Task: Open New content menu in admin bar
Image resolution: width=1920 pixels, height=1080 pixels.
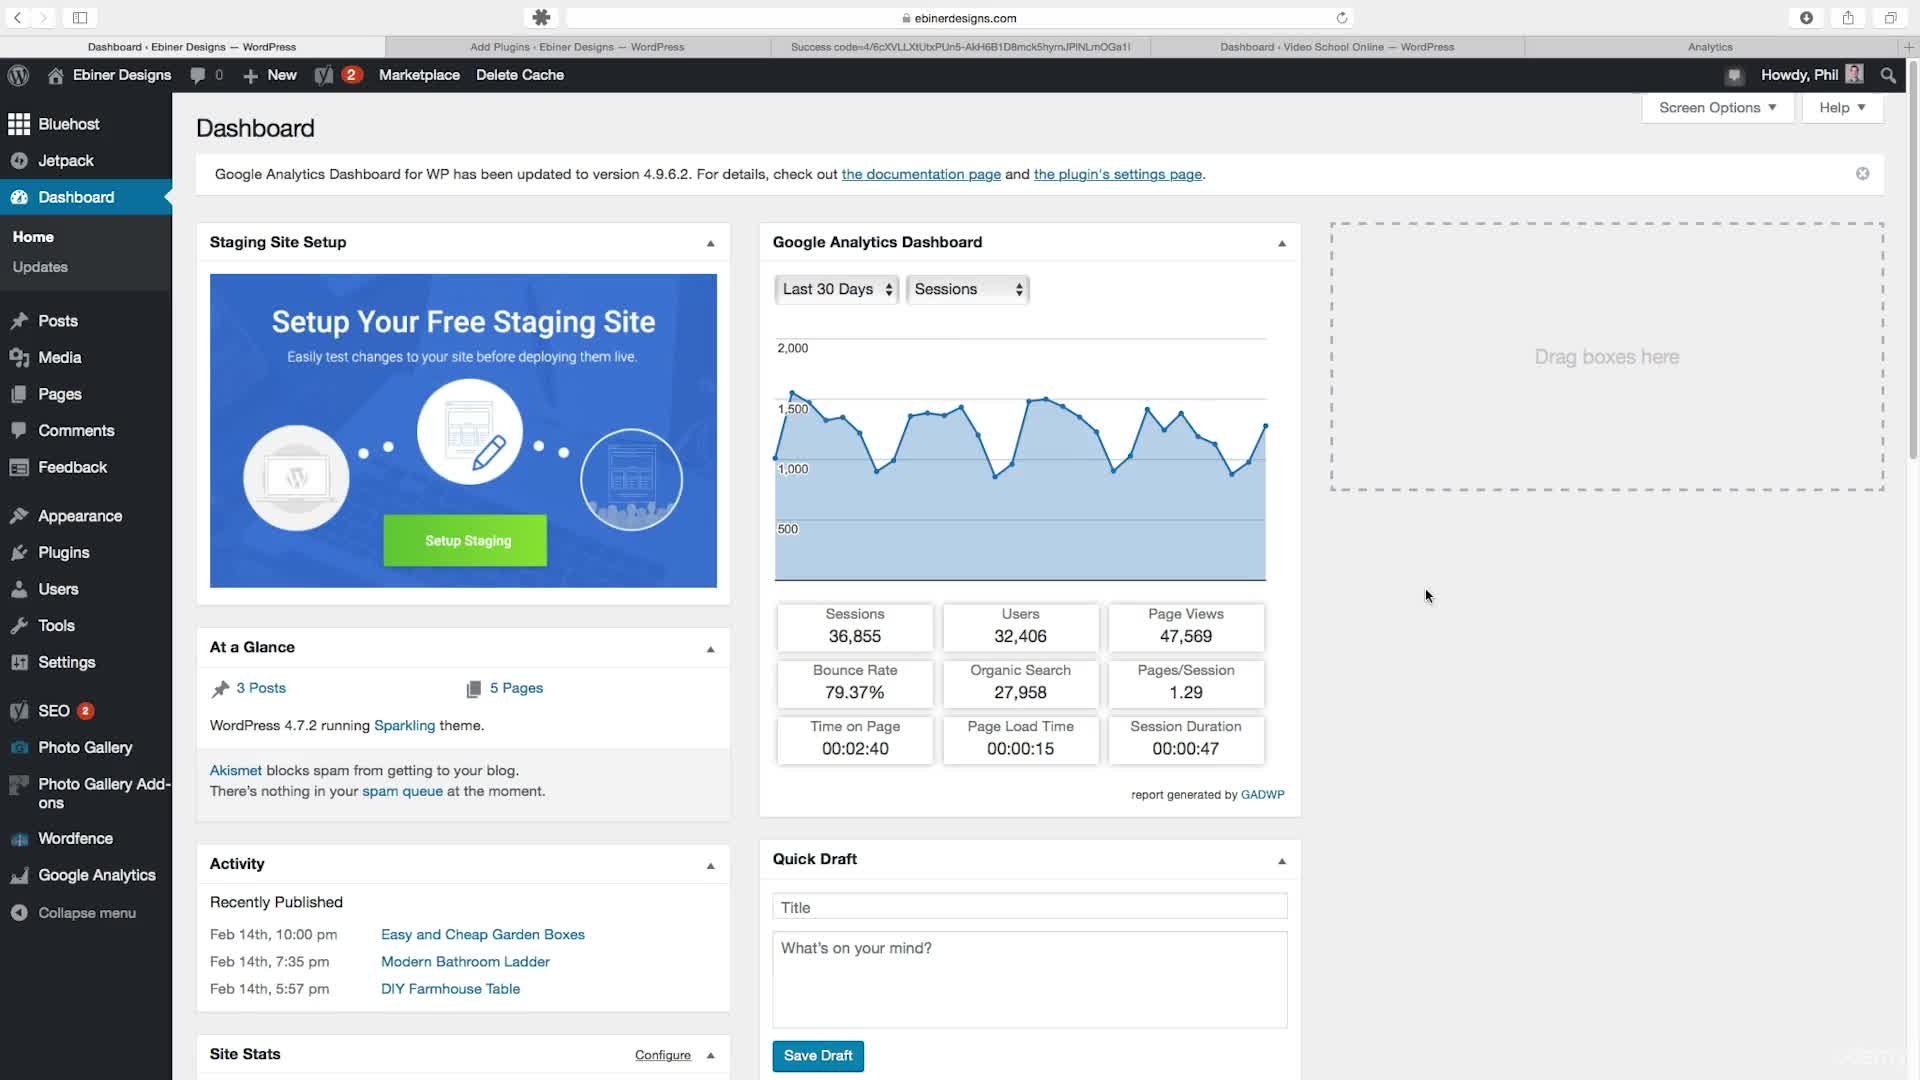Action: point(270,75)
